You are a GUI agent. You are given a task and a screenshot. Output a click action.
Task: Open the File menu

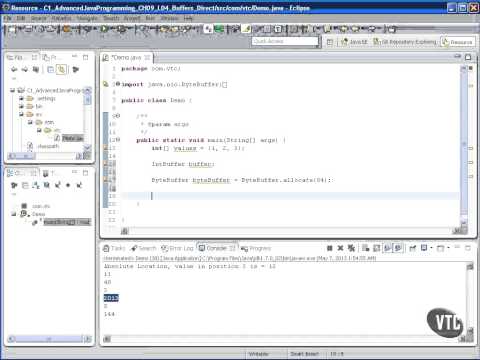pos(7,18)
